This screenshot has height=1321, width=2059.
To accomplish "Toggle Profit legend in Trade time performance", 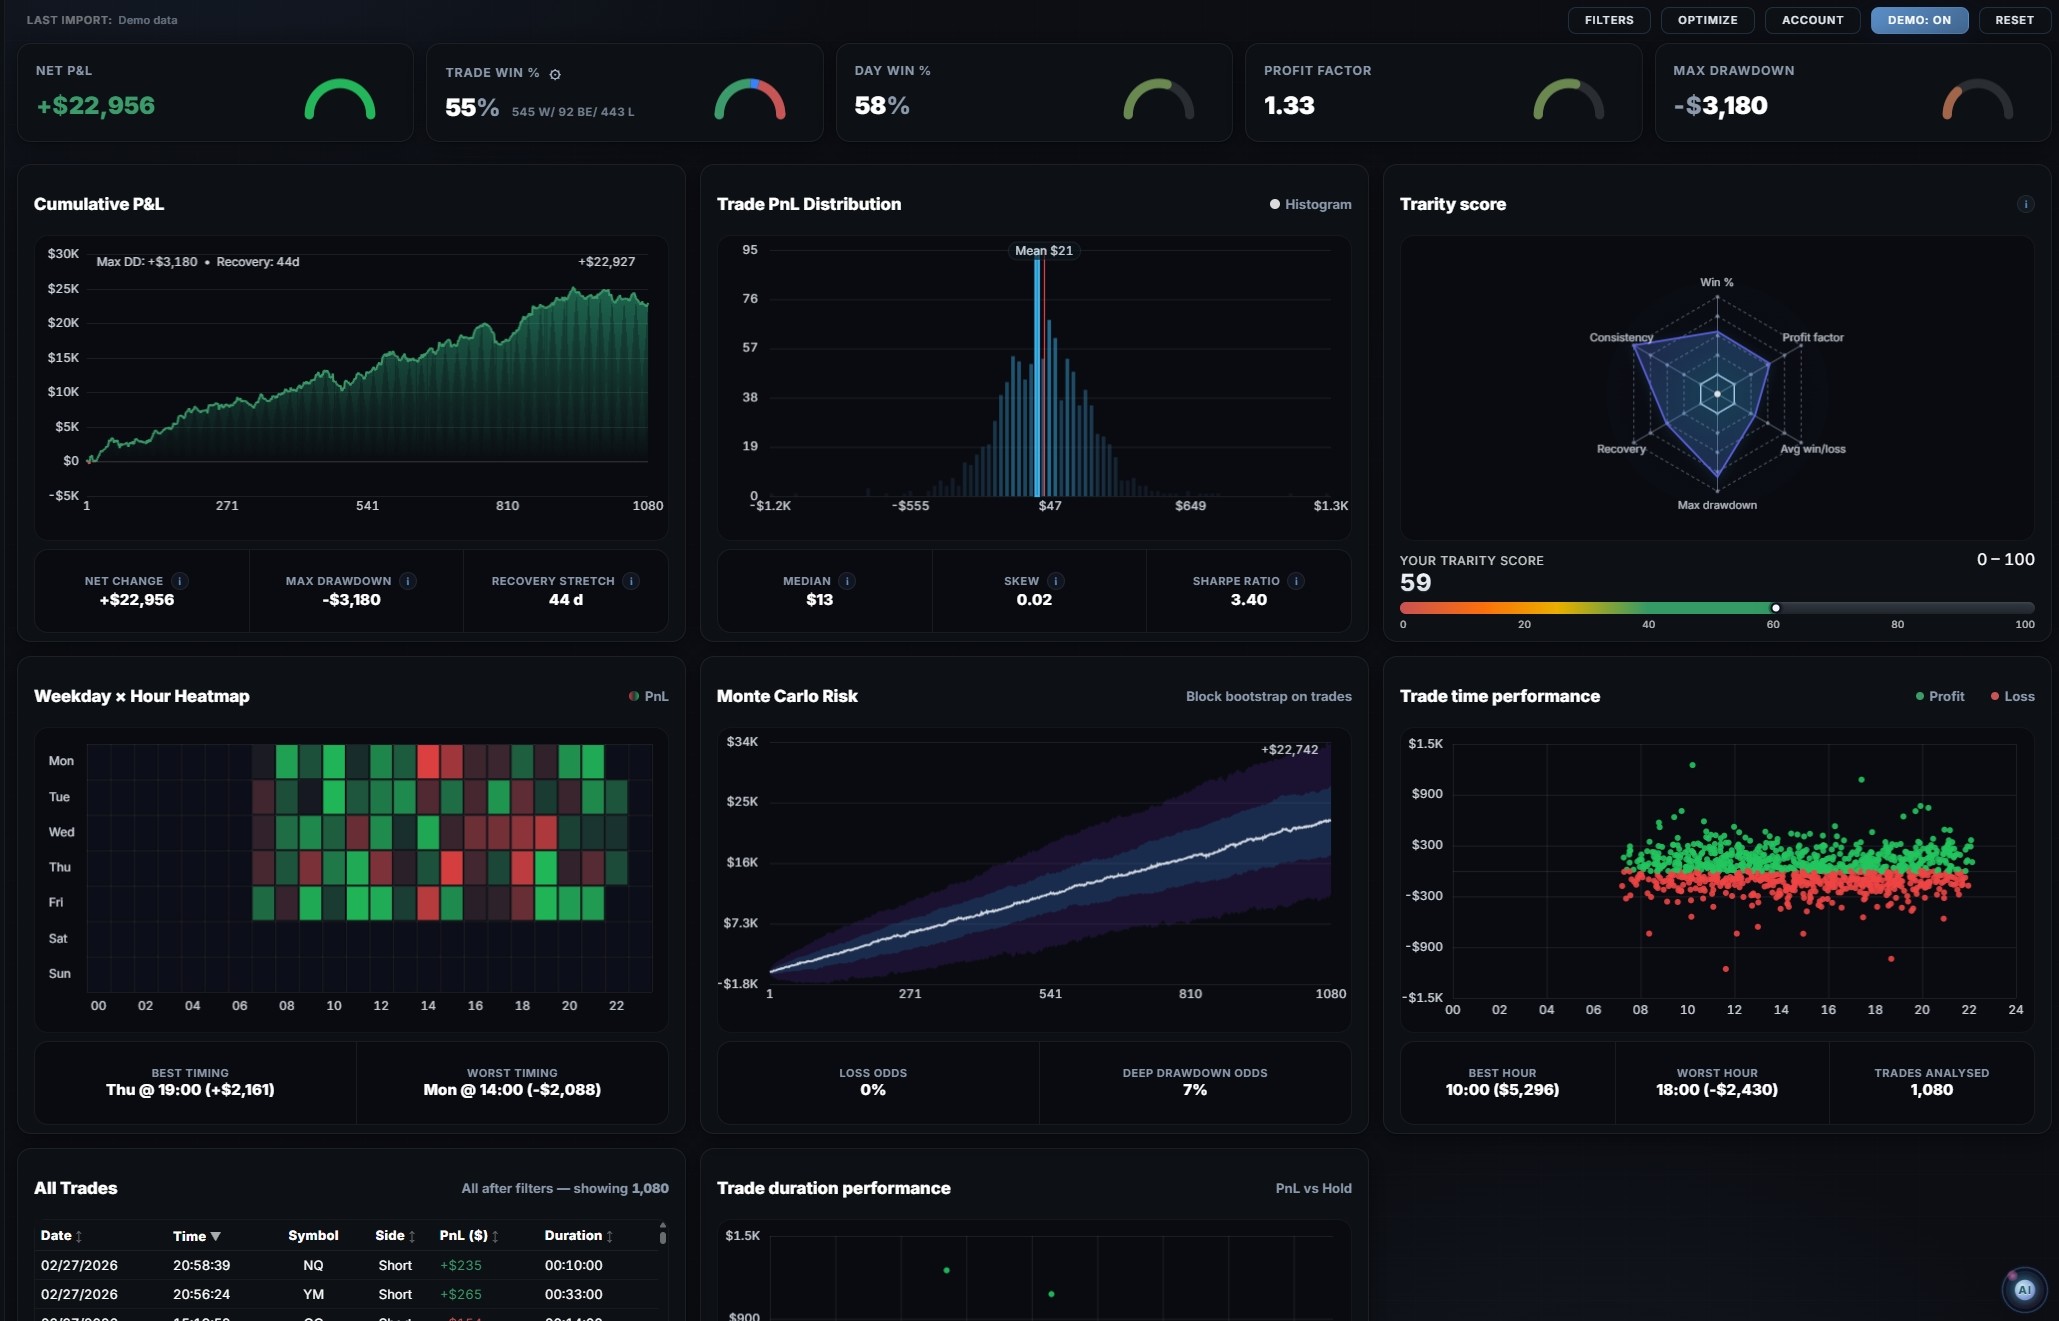I will click(x=1939, y=696).
